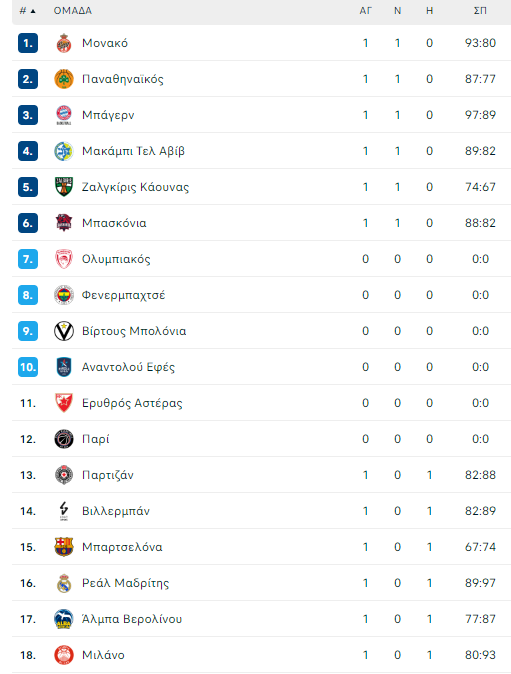Viewport: 511px width, 674px height.
Task: Sort standings by ΑΓ column header
Action: pyautogui.click(x=365, y=11)
